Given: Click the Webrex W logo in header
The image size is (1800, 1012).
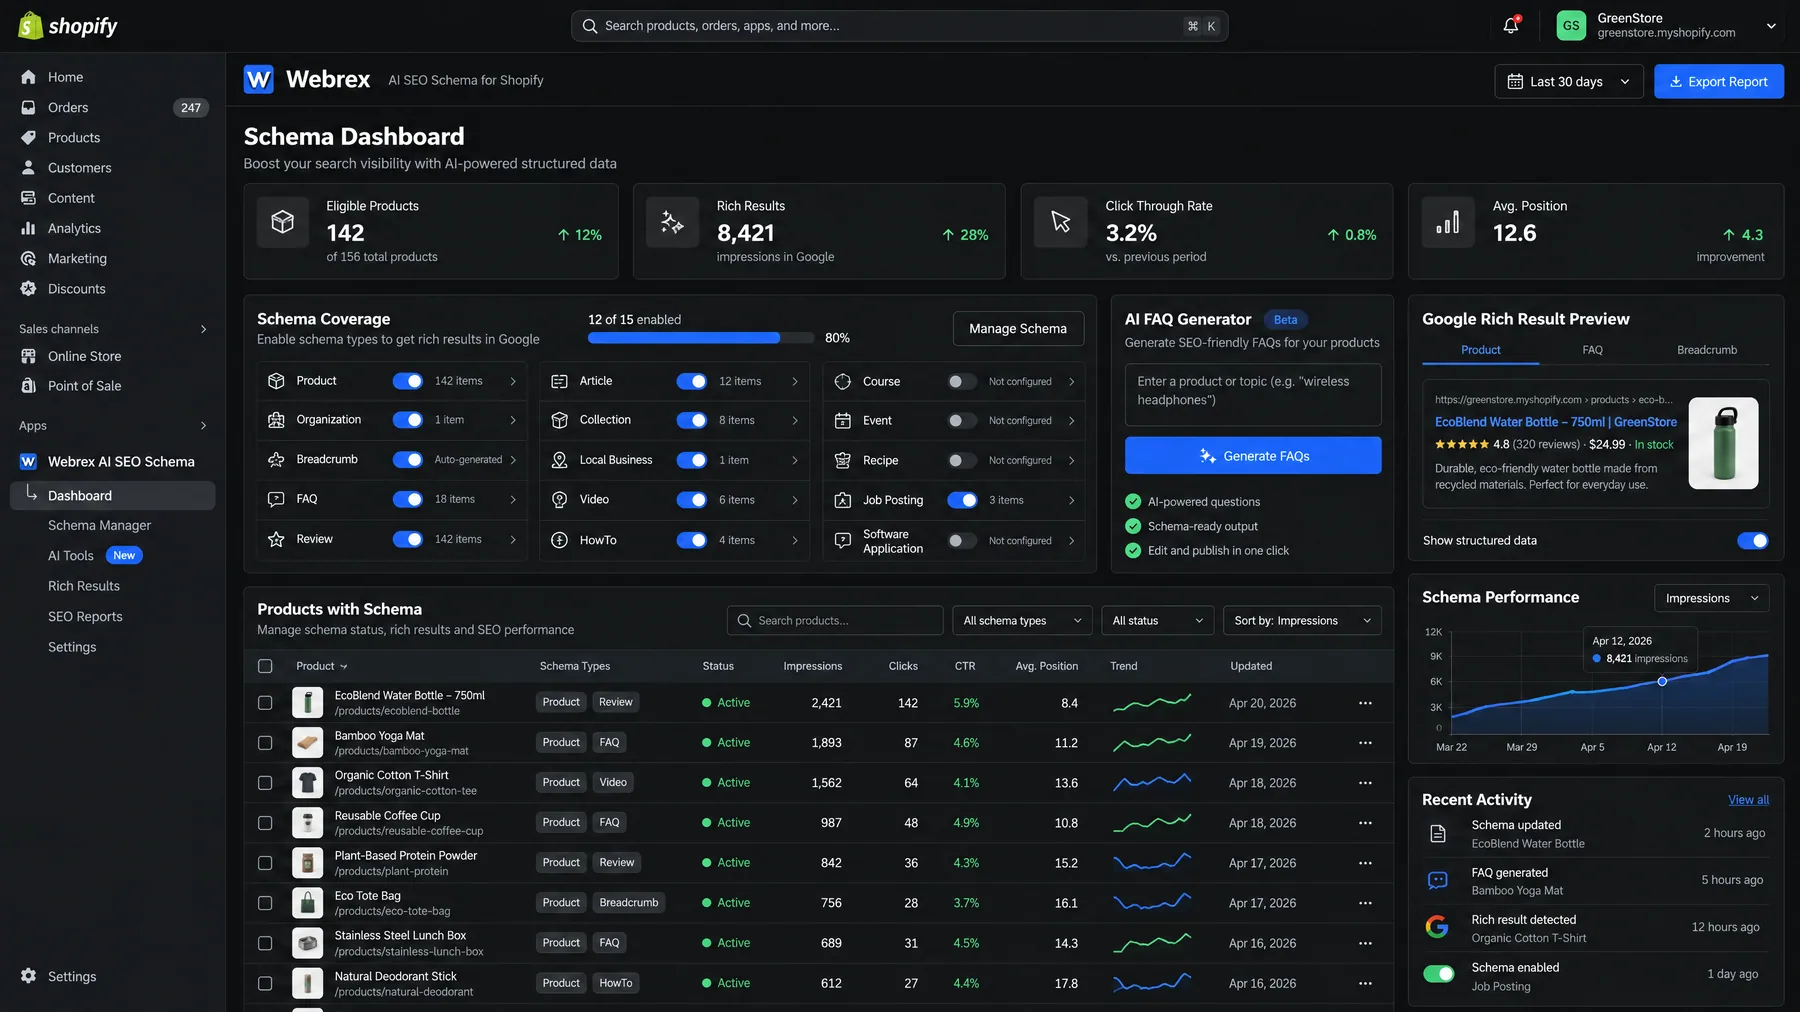Looking at the screenshot, I should [259, 80].
